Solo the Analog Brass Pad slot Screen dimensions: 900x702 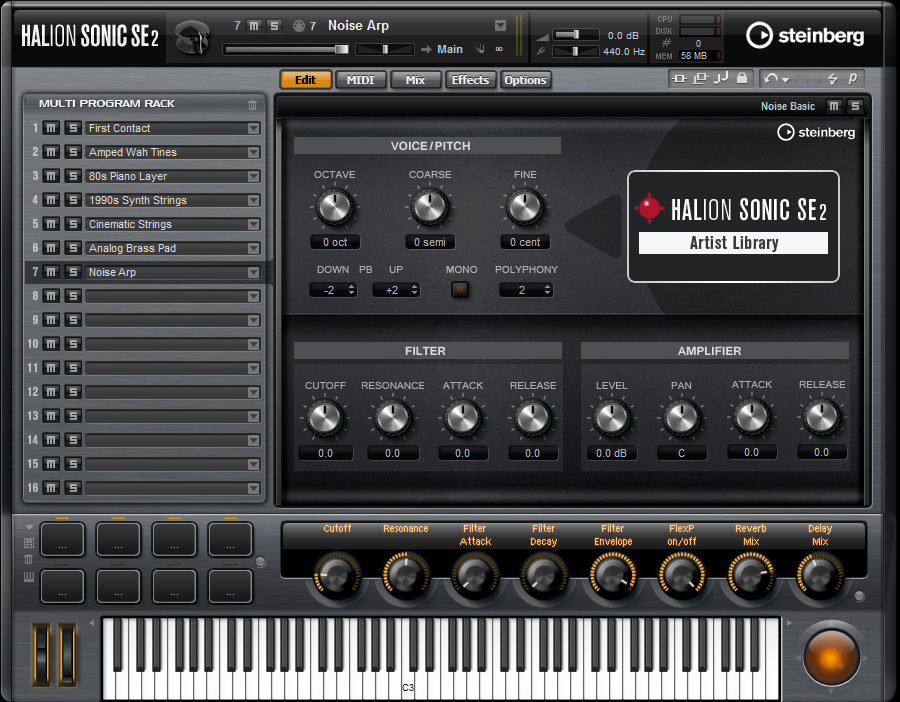point(73,249)
